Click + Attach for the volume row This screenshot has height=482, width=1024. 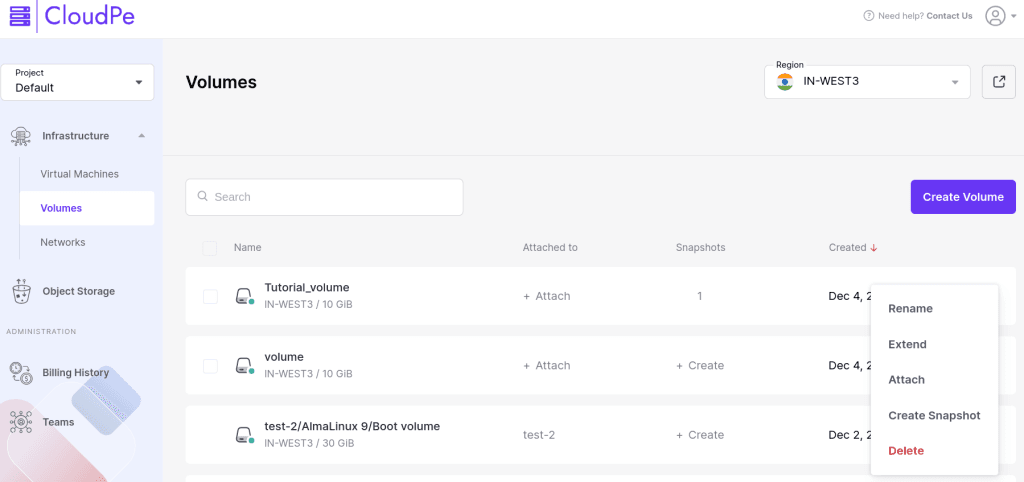click(x=547, y=366)
